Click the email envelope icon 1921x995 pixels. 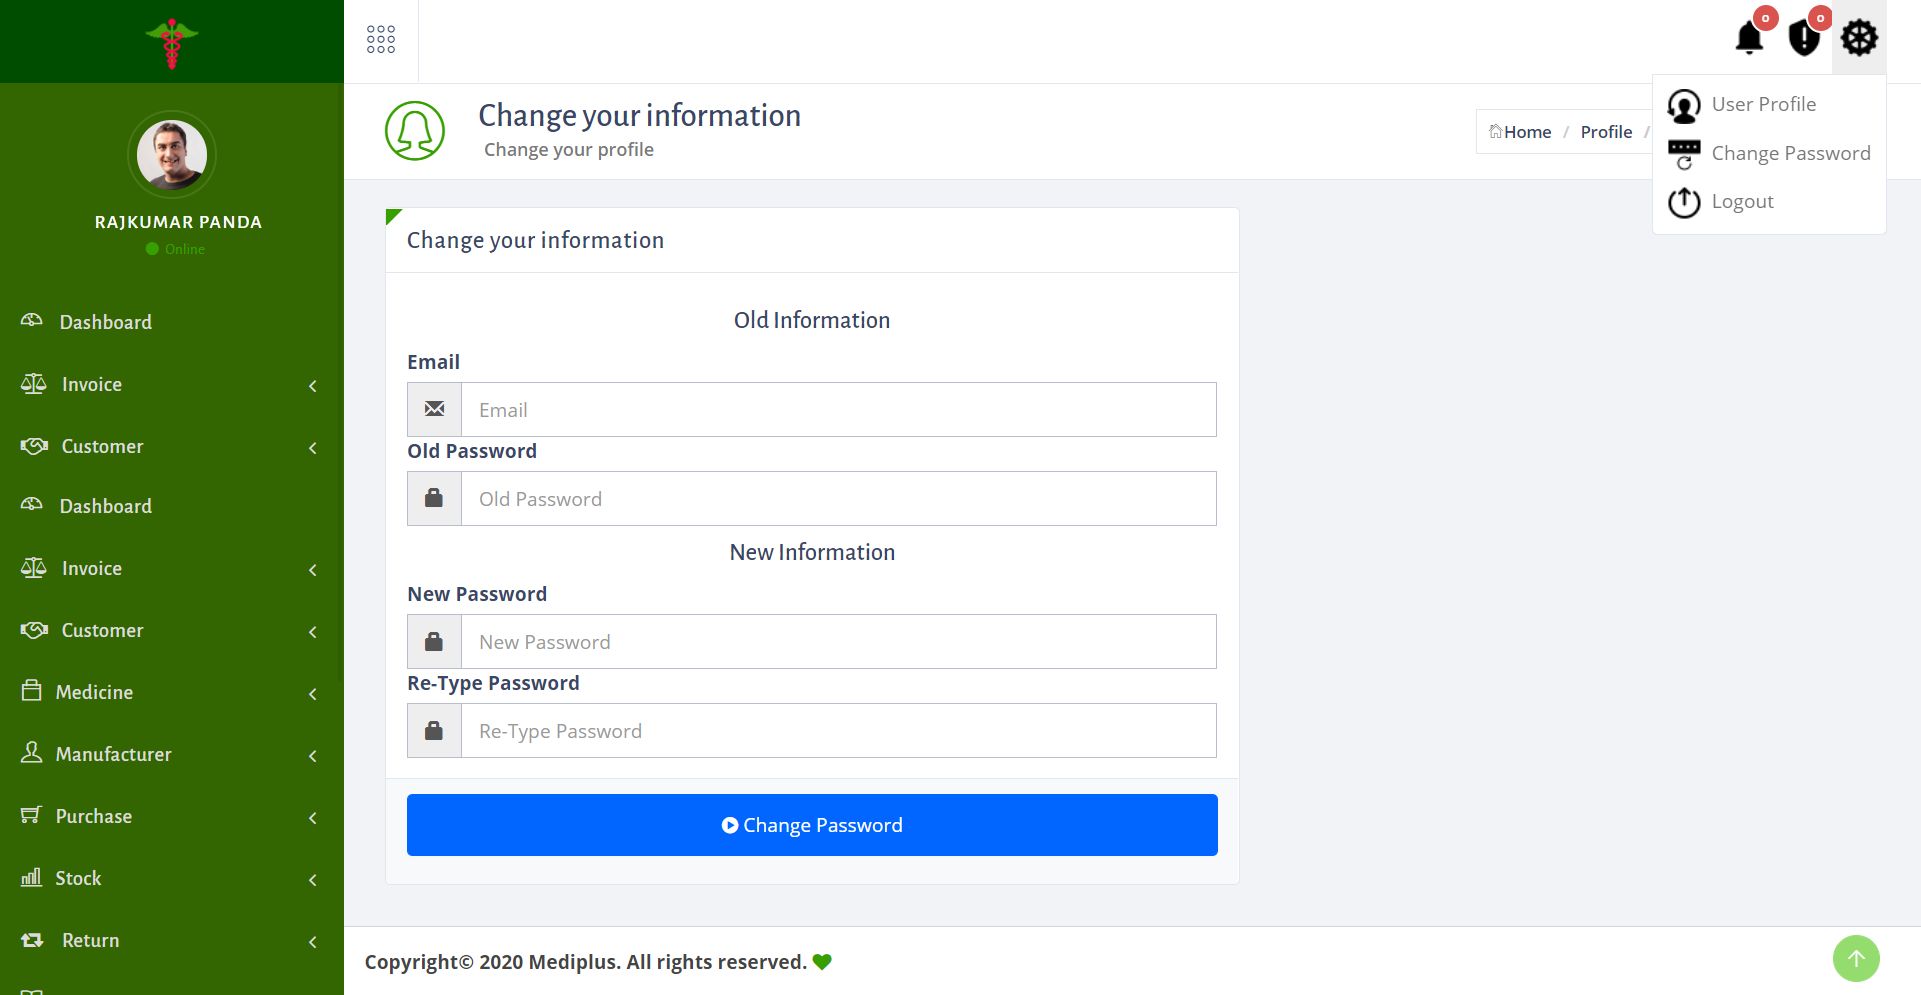pyautogui.click(x=434, y=409)
